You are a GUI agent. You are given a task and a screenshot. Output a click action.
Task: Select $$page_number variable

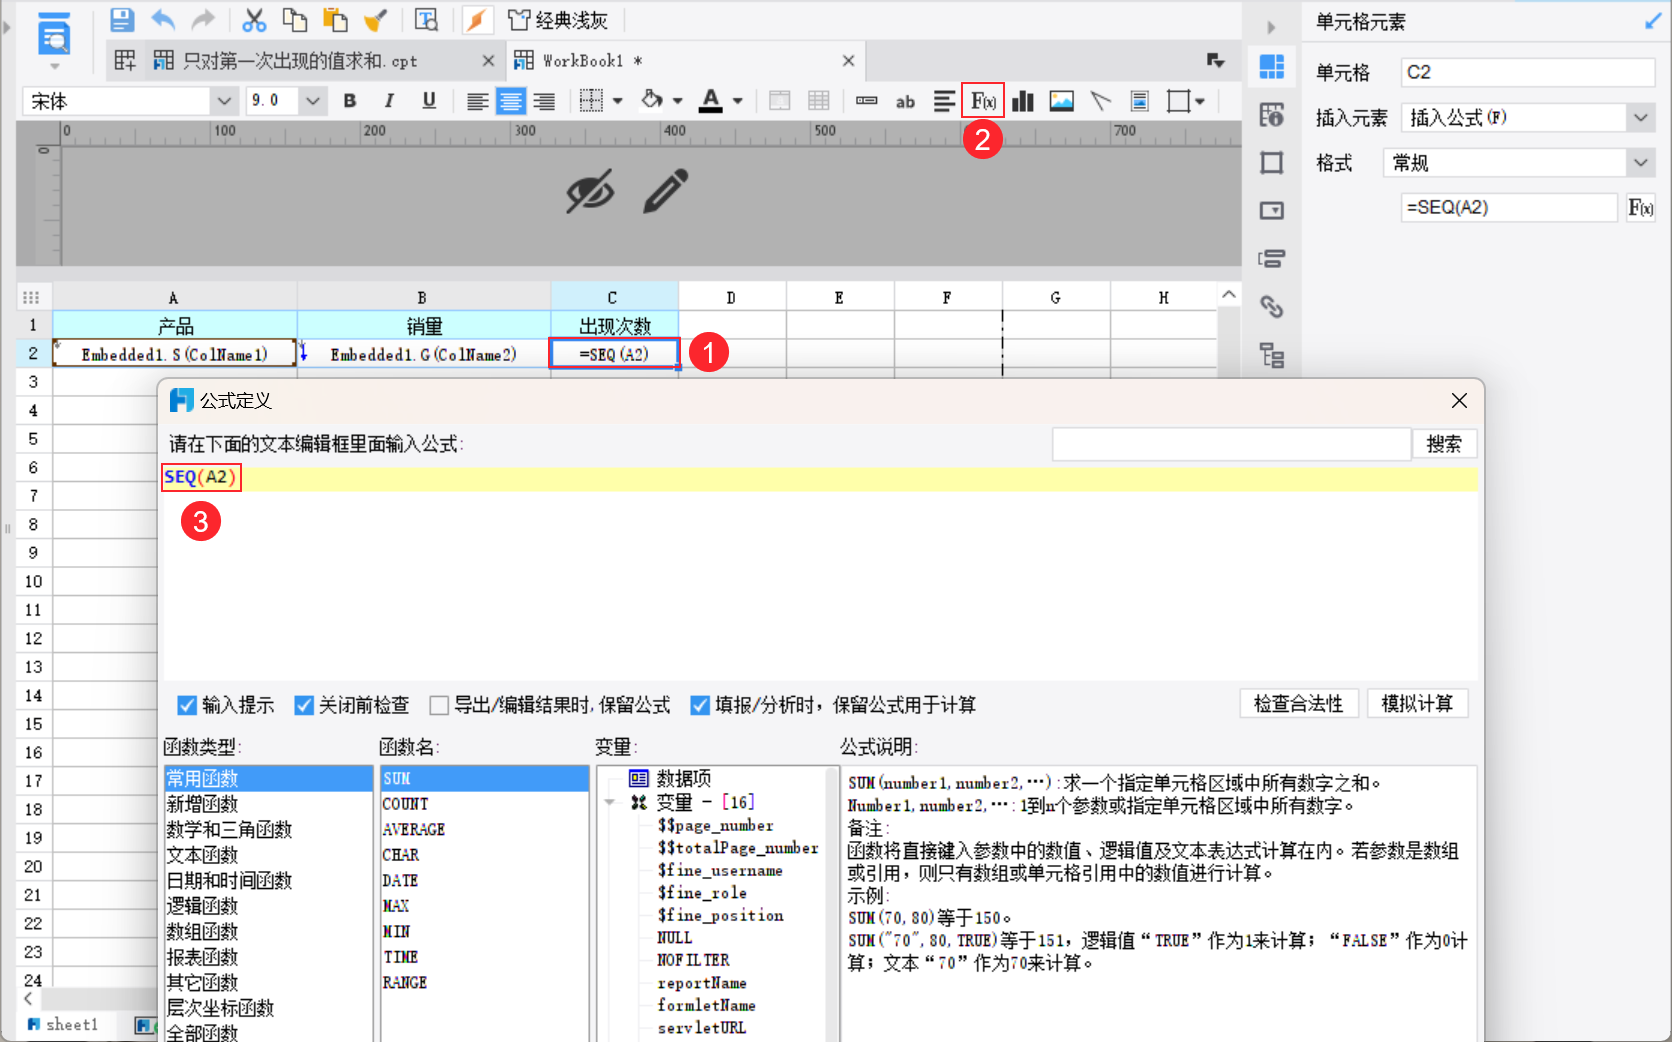point(715,826)
